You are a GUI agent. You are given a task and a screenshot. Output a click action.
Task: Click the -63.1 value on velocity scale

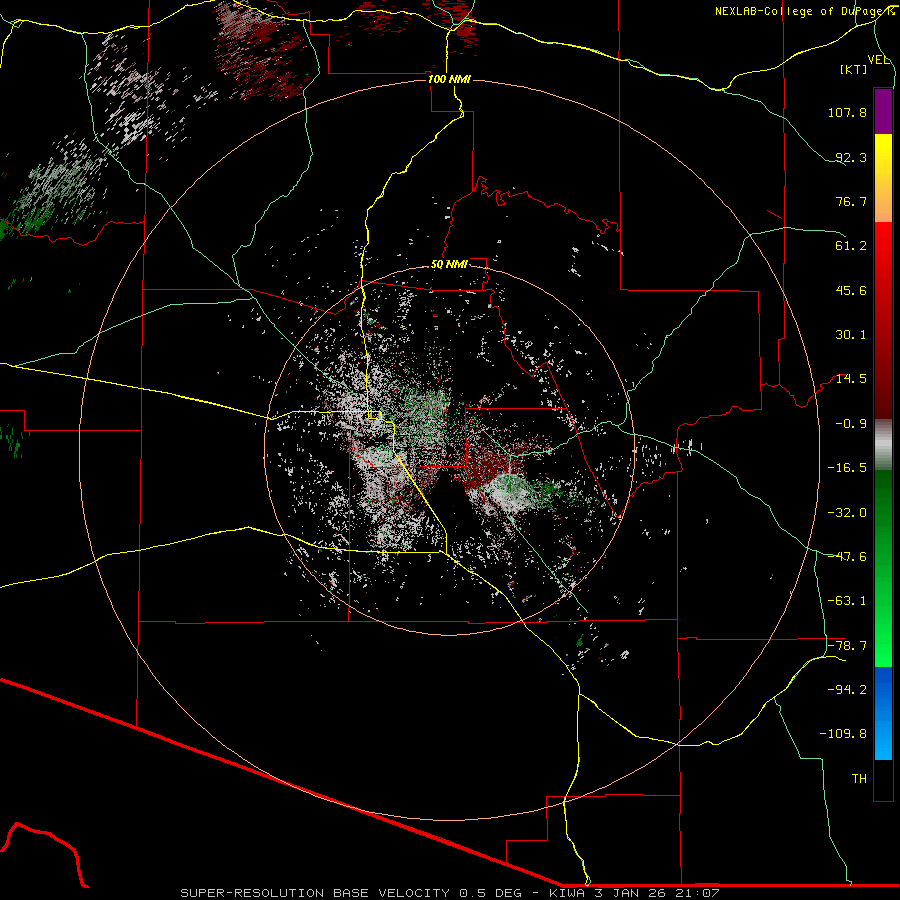click(847, 601)
